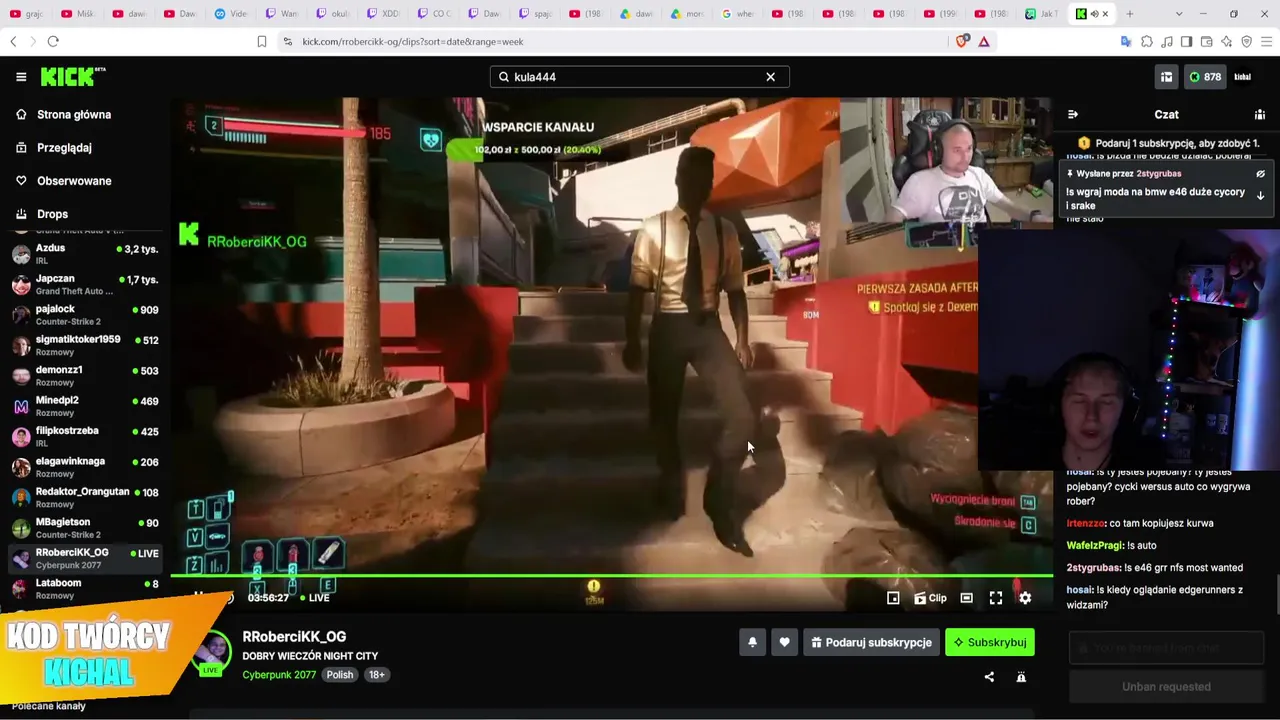Screen dimensions: 1280x720
Task: Clear the kula444 search text
Action: [x=770, y=77]
